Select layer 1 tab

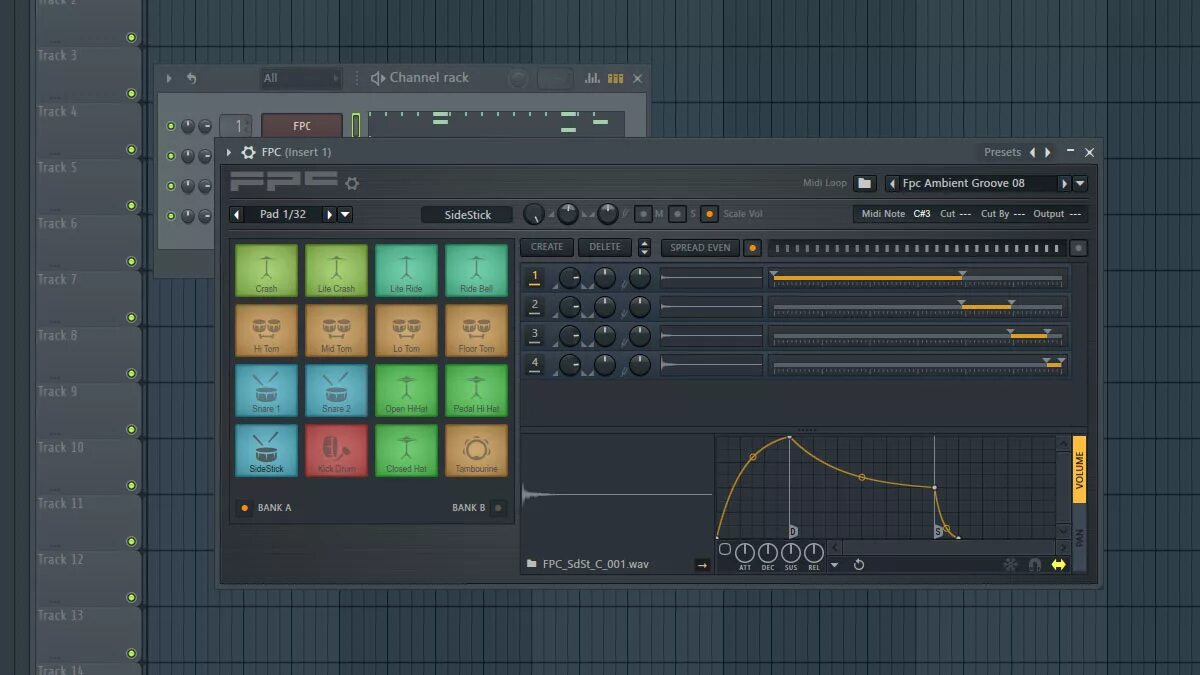[x=536, y=277]
